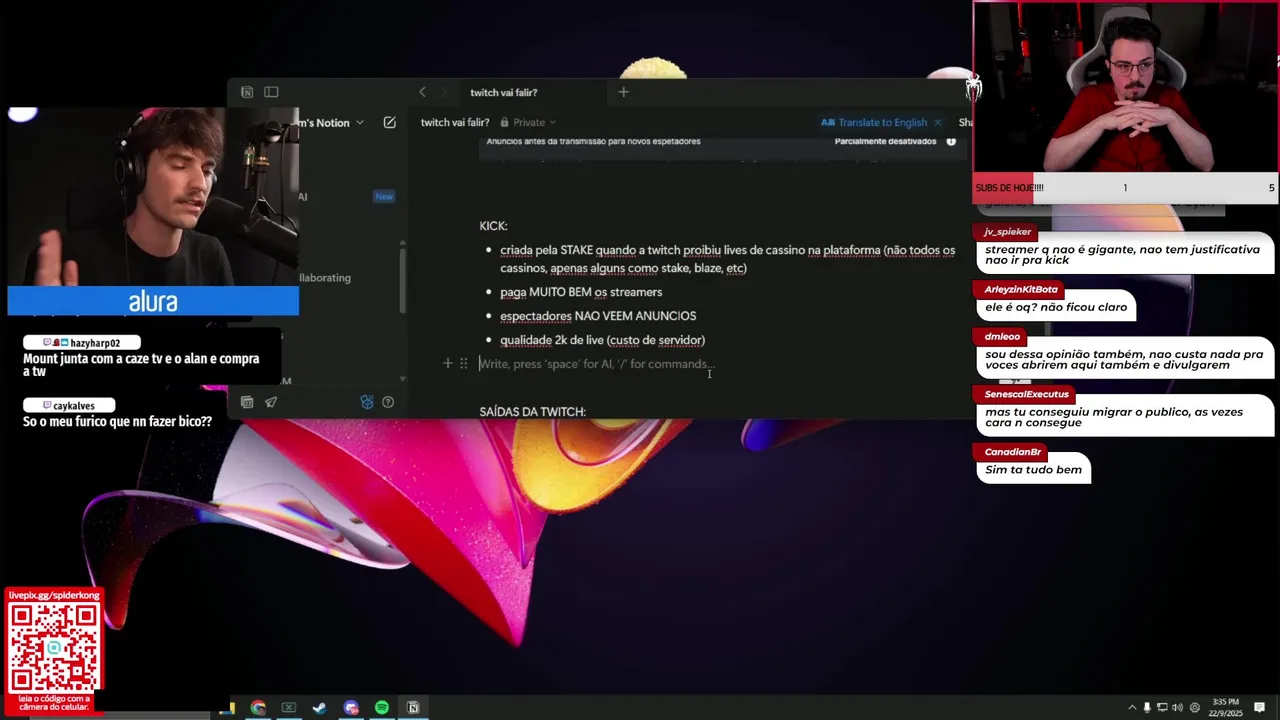Open the help question mark icon in Notion
This screenshot has height=720, width=1280.
tap(388, 402)
